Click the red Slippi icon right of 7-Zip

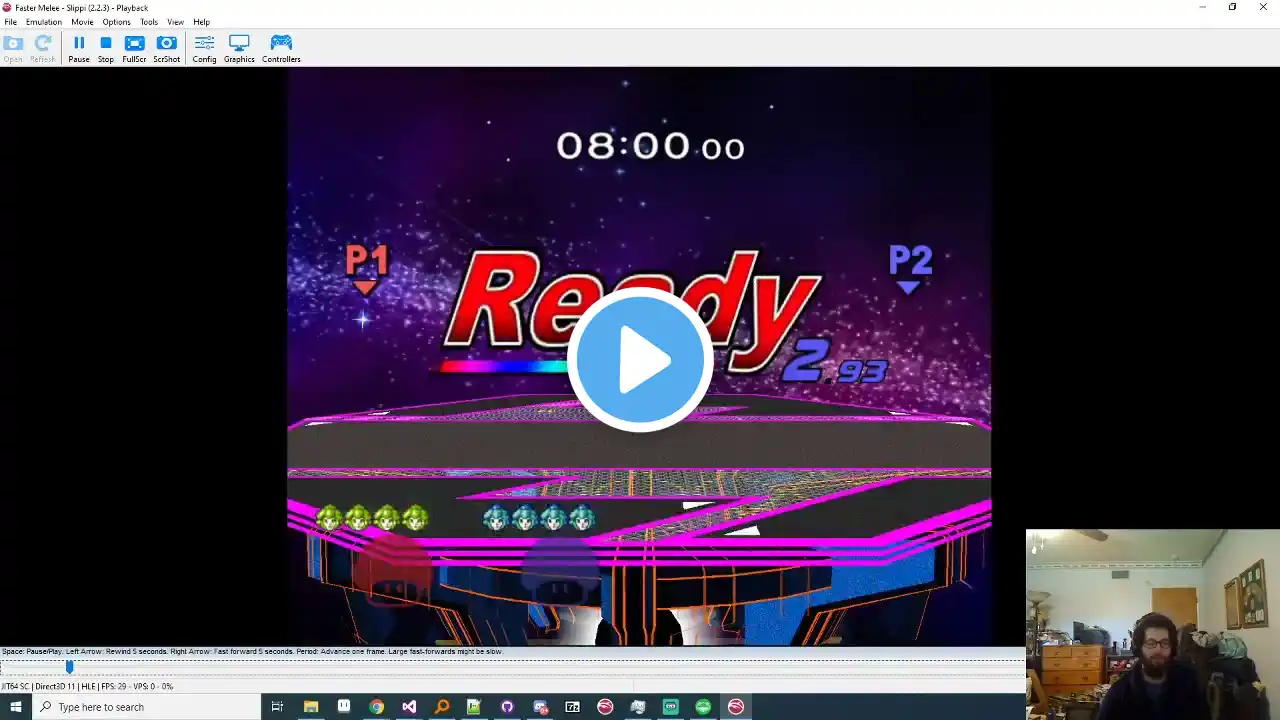tap(605, 707)
